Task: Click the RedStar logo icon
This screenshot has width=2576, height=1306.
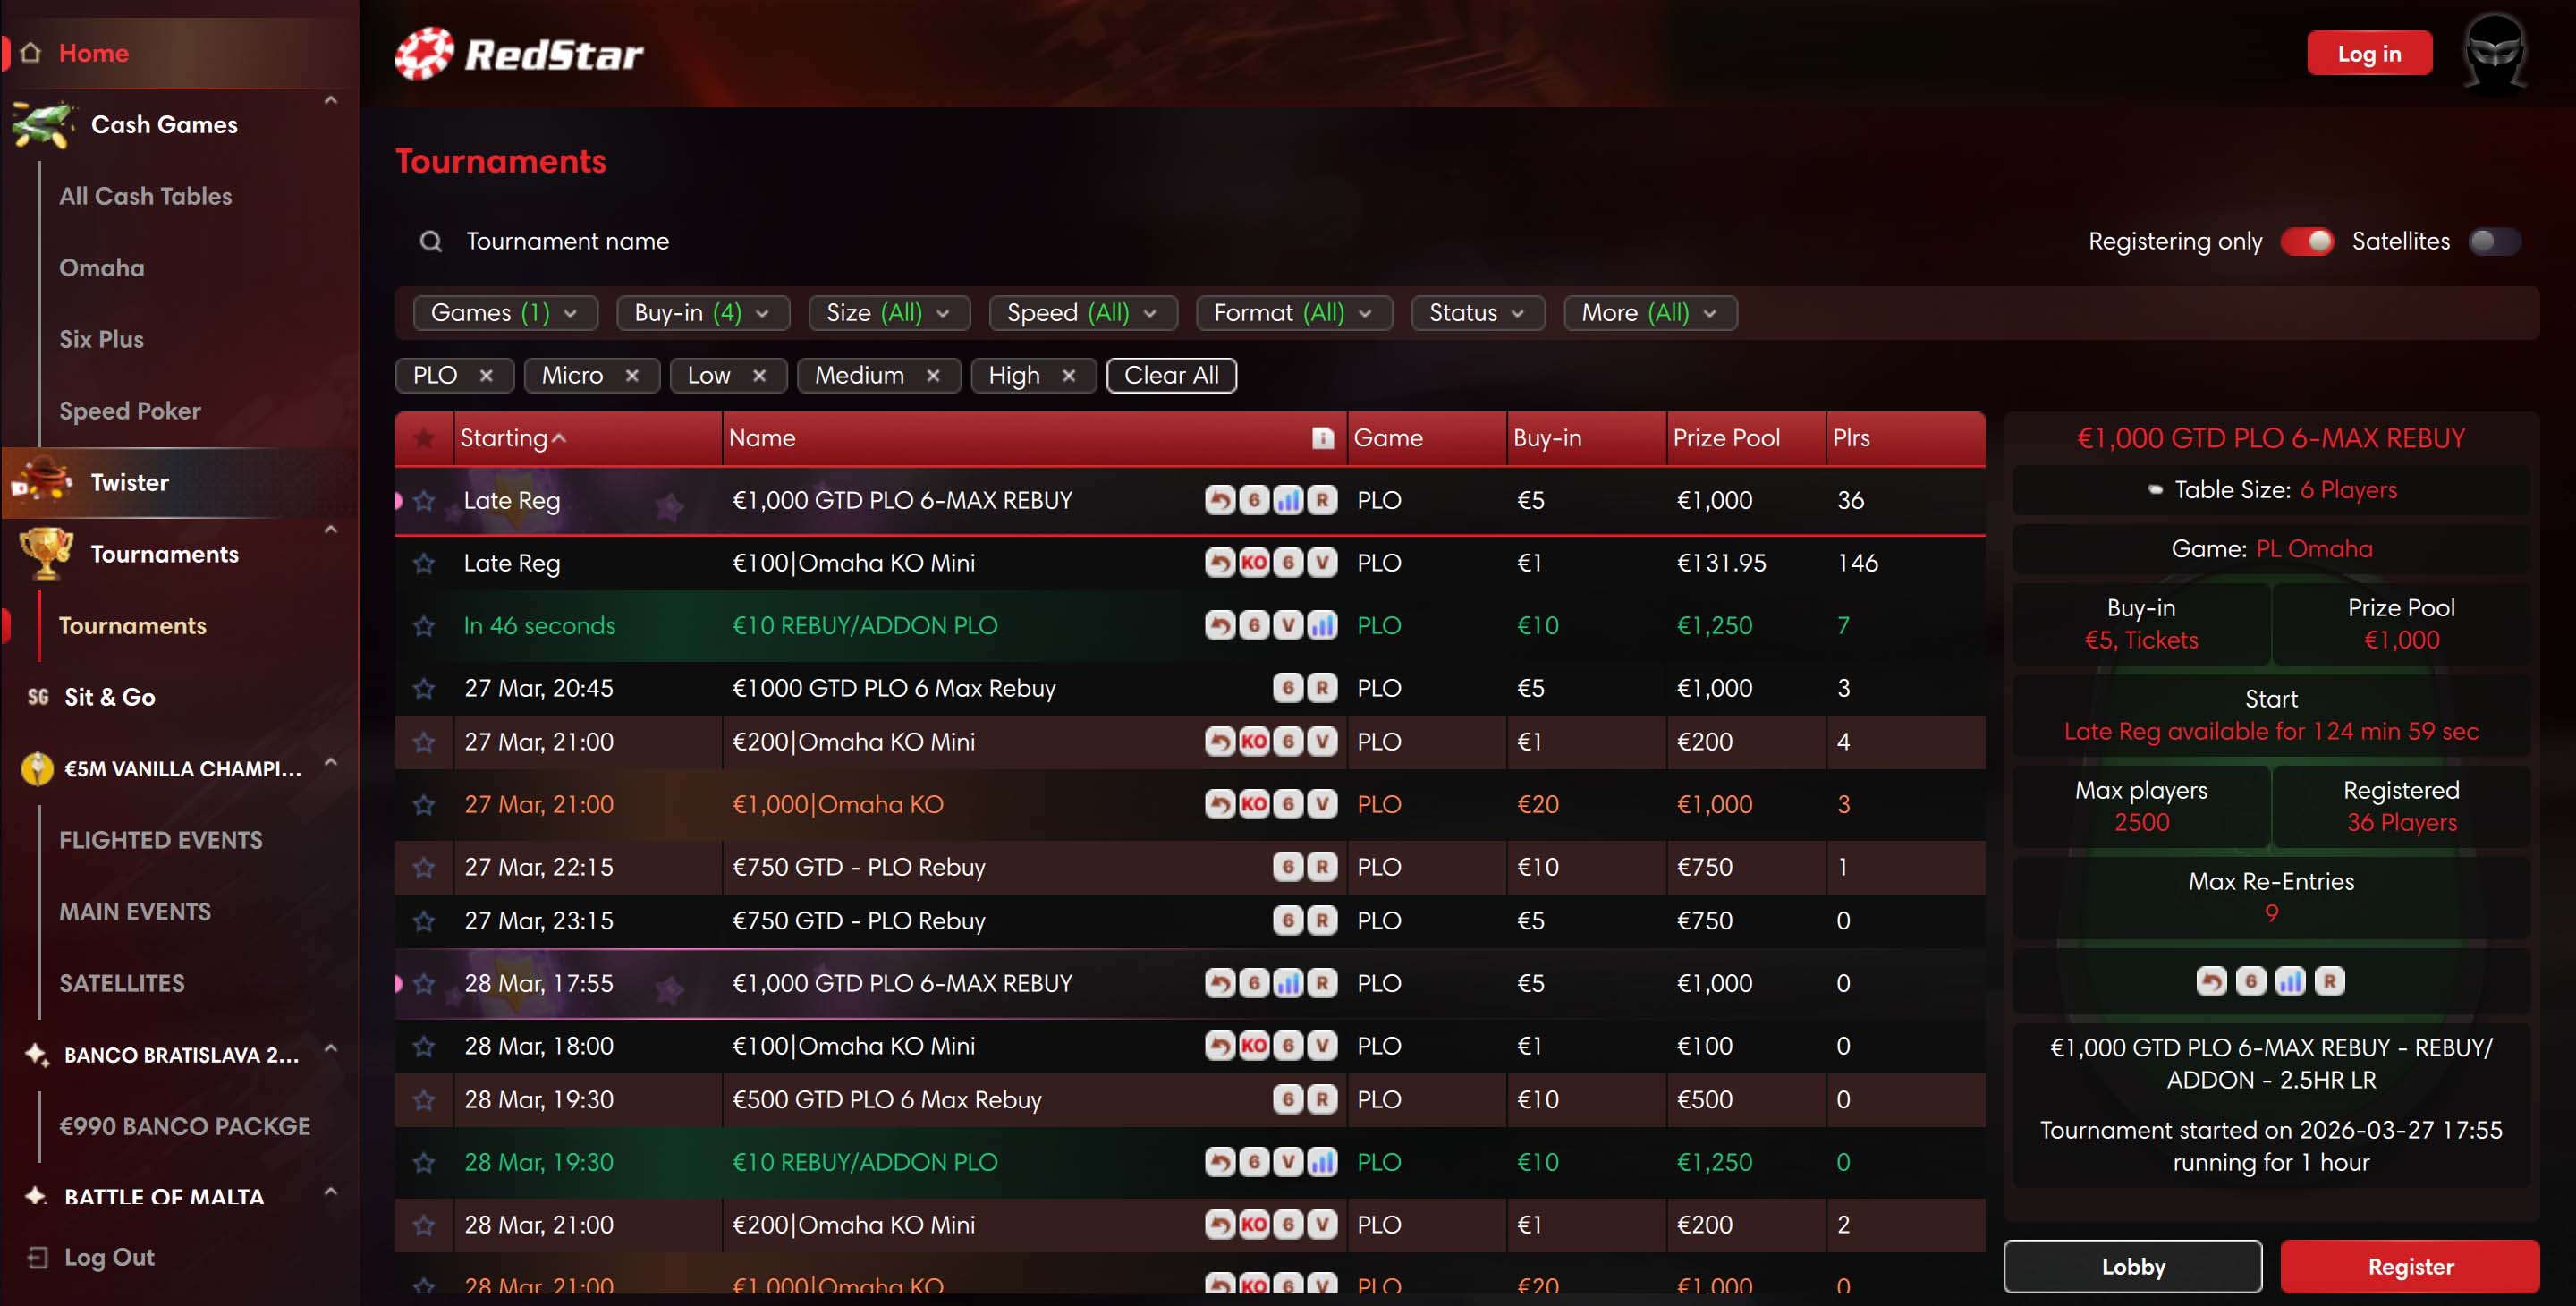Action: click(424, 53)
